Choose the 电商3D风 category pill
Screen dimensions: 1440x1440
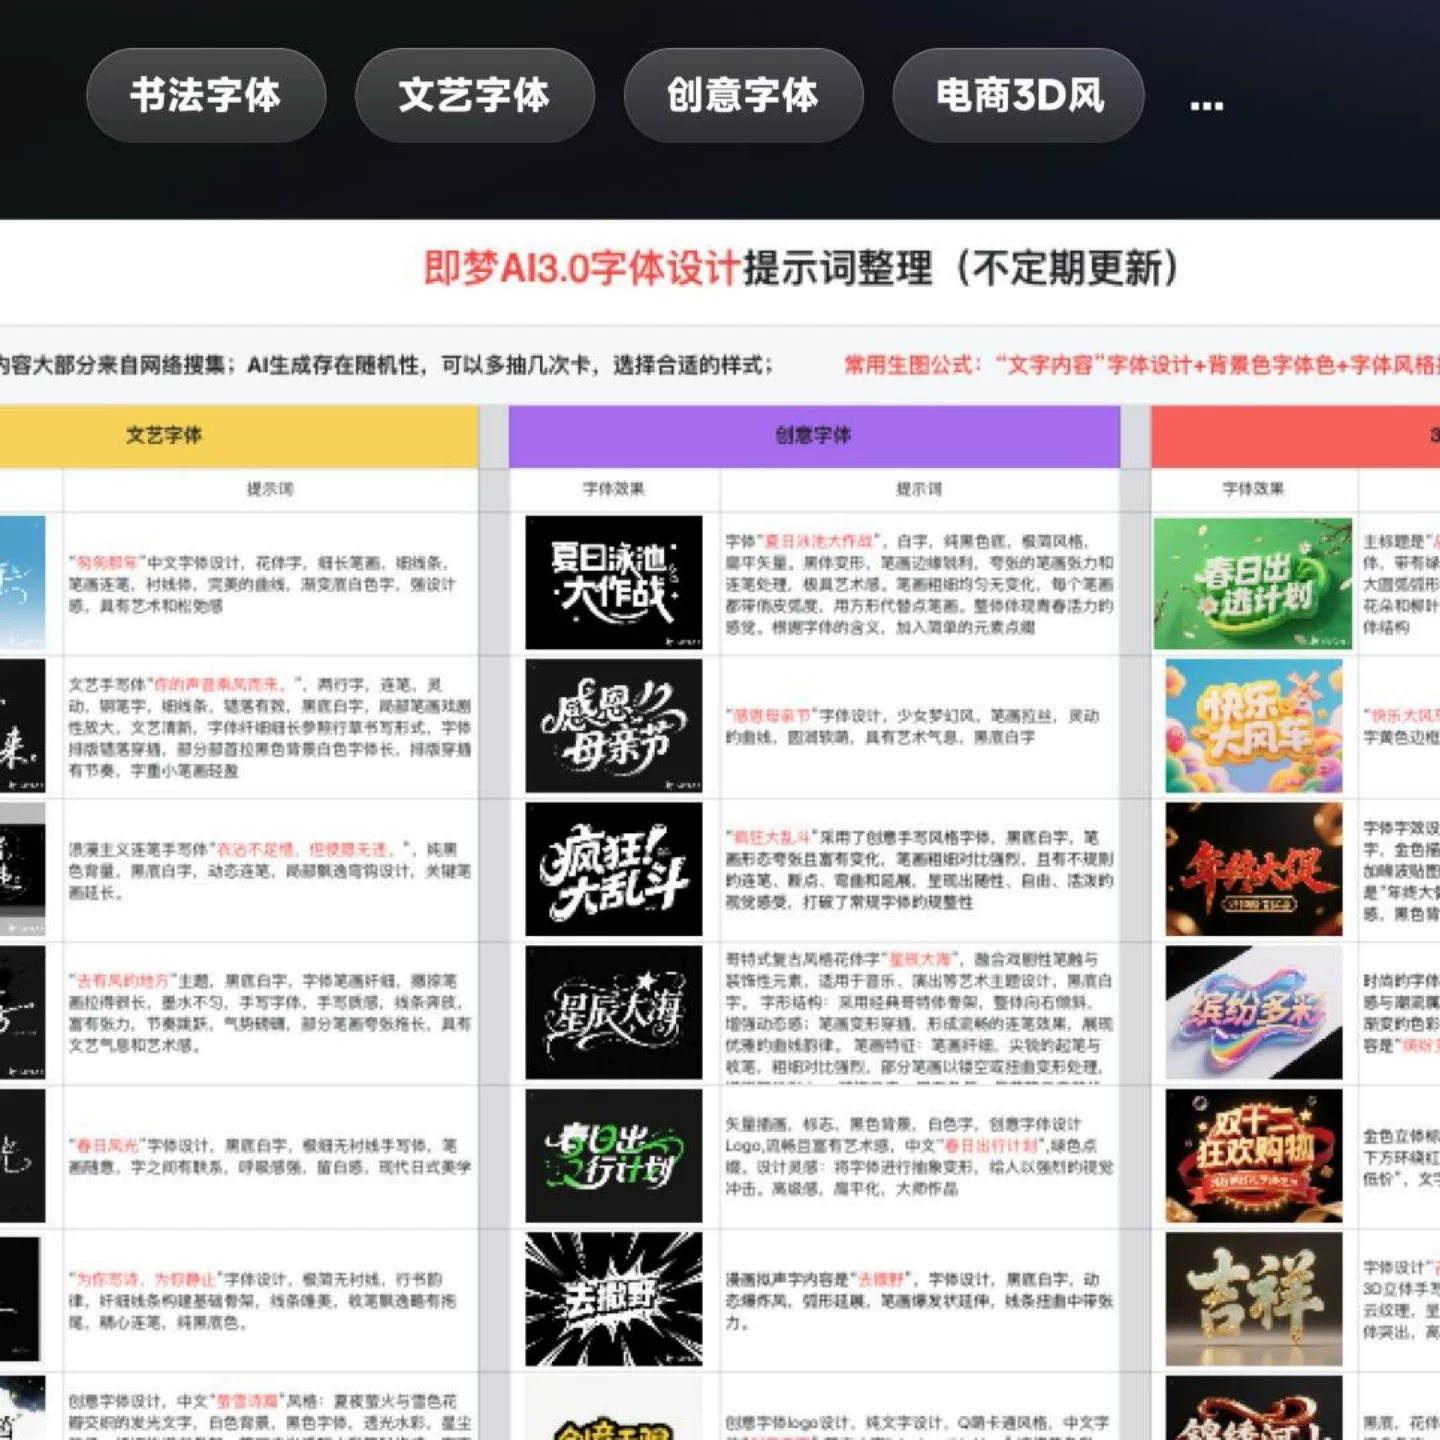click(1018, 96)
